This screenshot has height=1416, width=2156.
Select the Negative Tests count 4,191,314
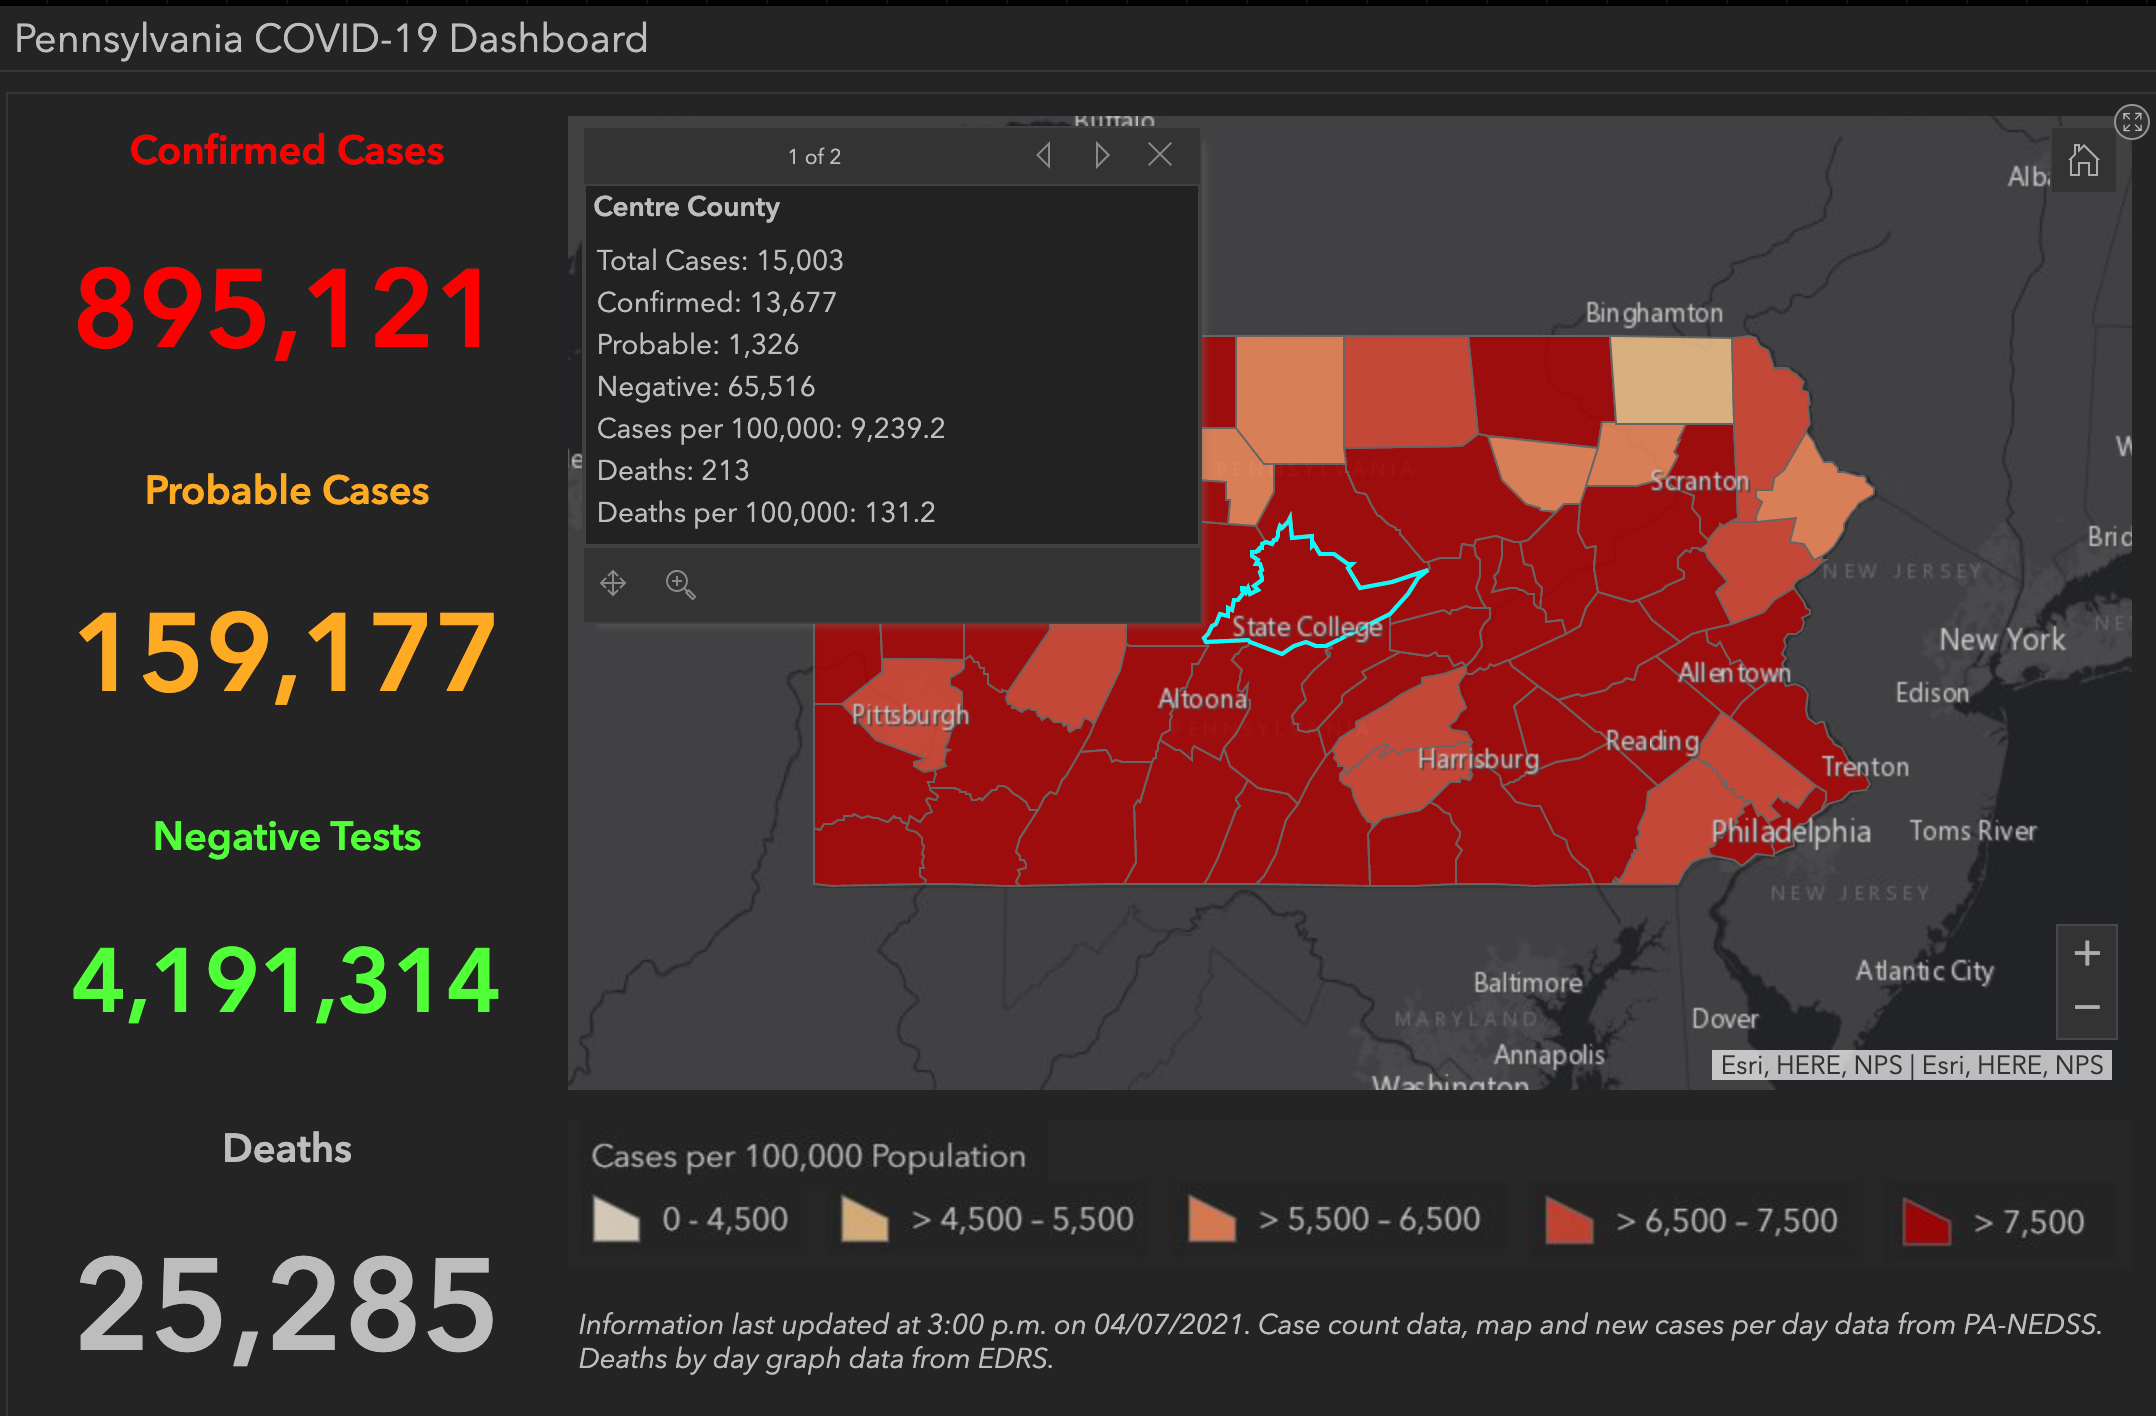[x=286, y=981]
